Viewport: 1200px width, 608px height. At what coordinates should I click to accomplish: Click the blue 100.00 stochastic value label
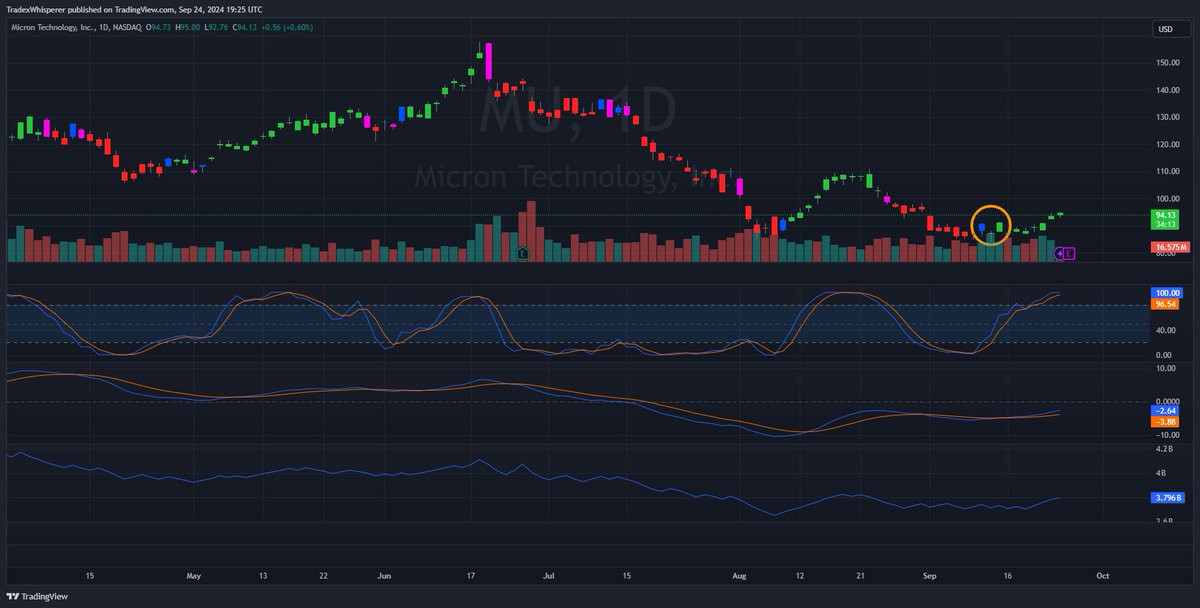(x=1166, y=292)
